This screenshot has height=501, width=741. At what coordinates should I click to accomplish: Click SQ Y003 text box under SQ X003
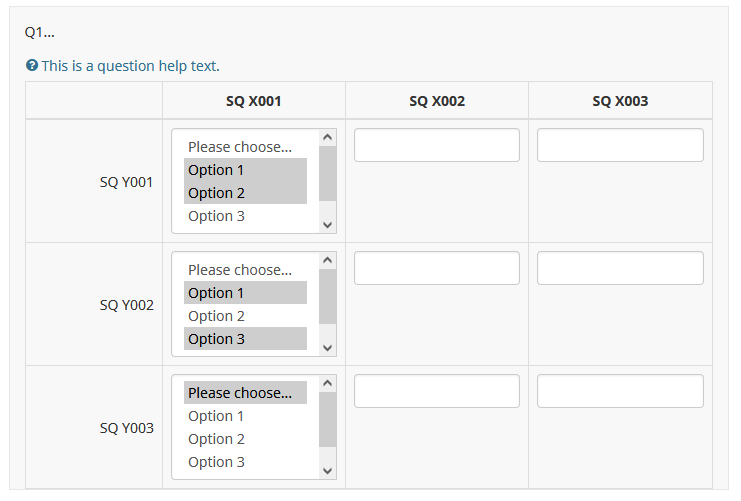coord(620,391)
